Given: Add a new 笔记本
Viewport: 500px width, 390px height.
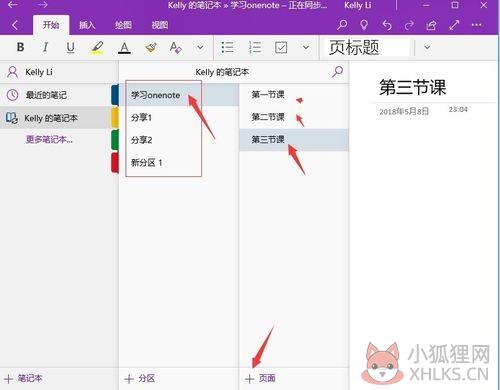Looking at the screenshot, I should 23,379.
